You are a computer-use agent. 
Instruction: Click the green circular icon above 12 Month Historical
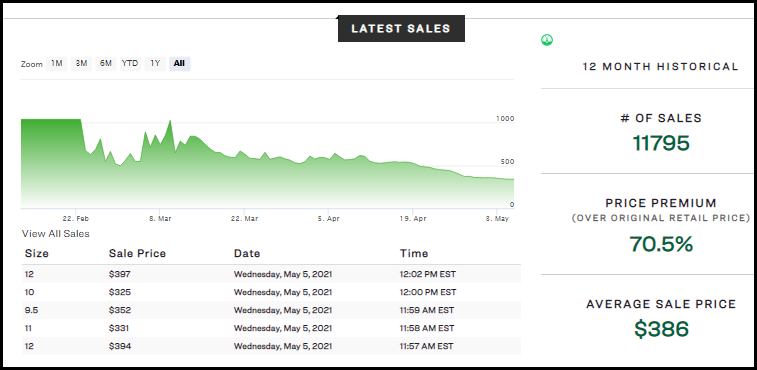[547, 40]
